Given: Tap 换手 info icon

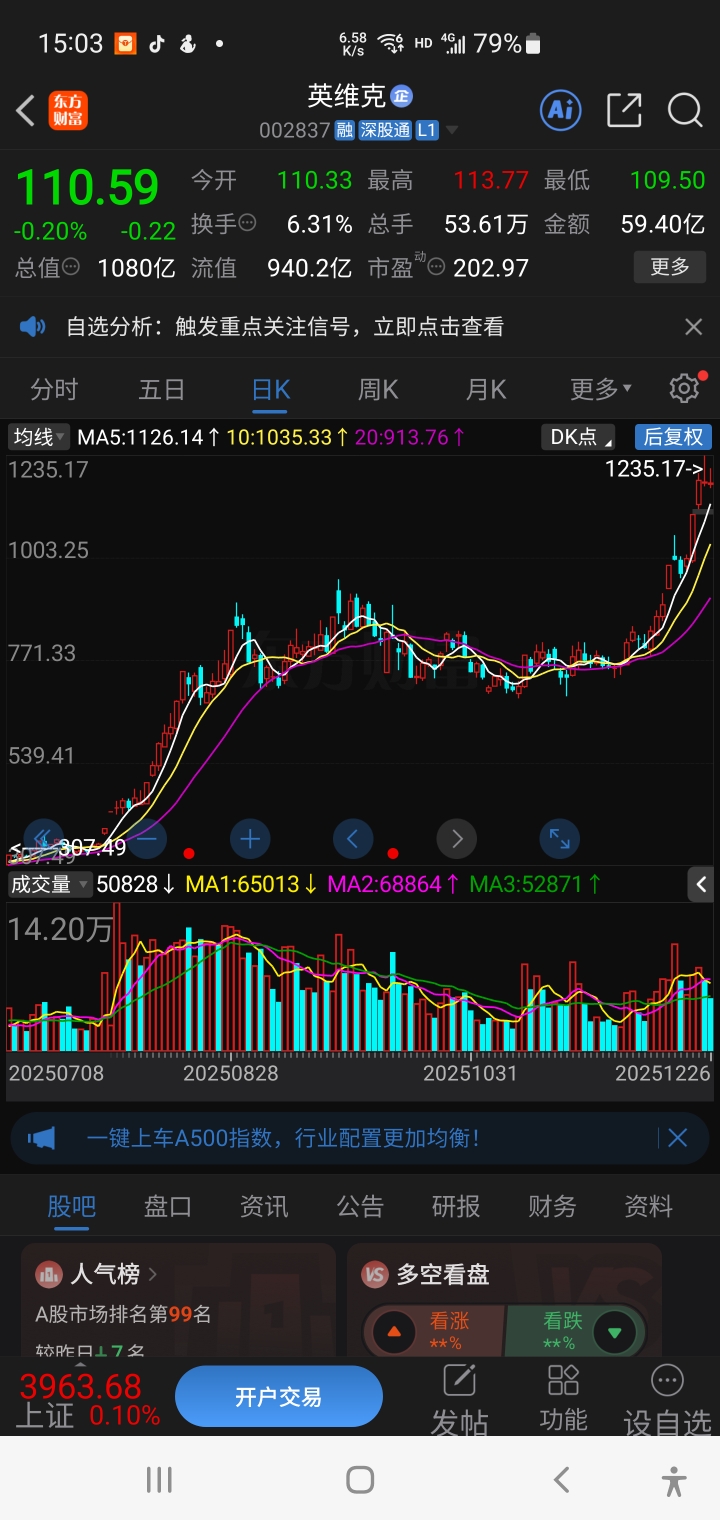Looking at the screenshot, I should tap(247, 223).
